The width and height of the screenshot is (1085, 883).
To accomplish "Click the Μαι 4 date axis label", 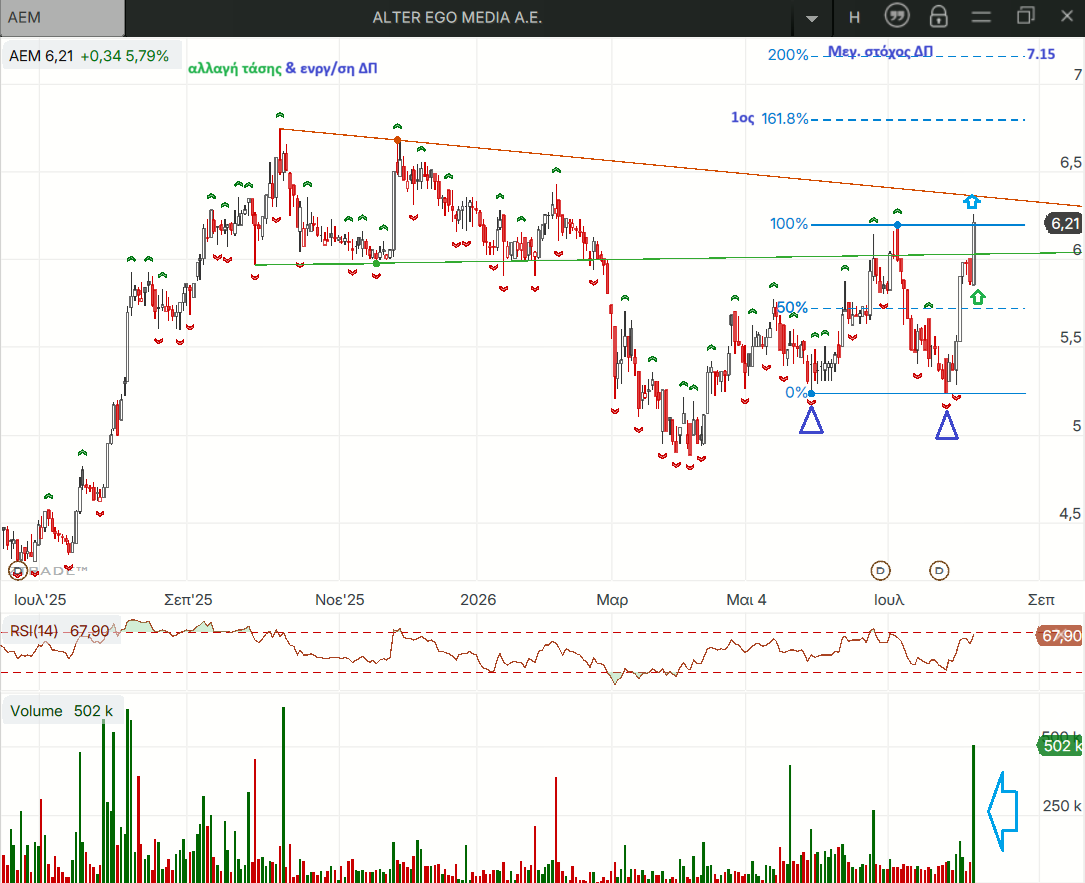I will click(746, 599).
